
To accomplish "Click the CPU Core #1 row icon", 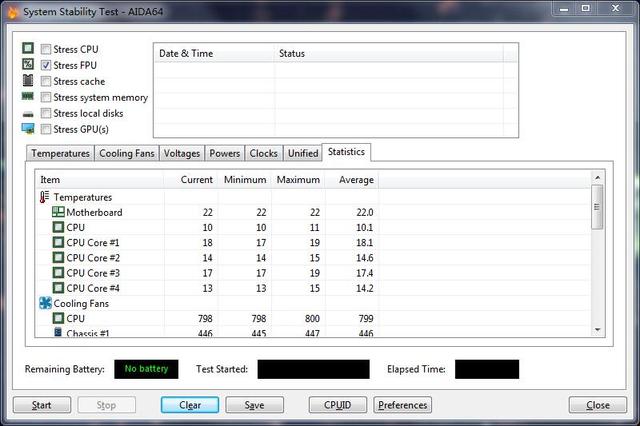I will point(58,242).
